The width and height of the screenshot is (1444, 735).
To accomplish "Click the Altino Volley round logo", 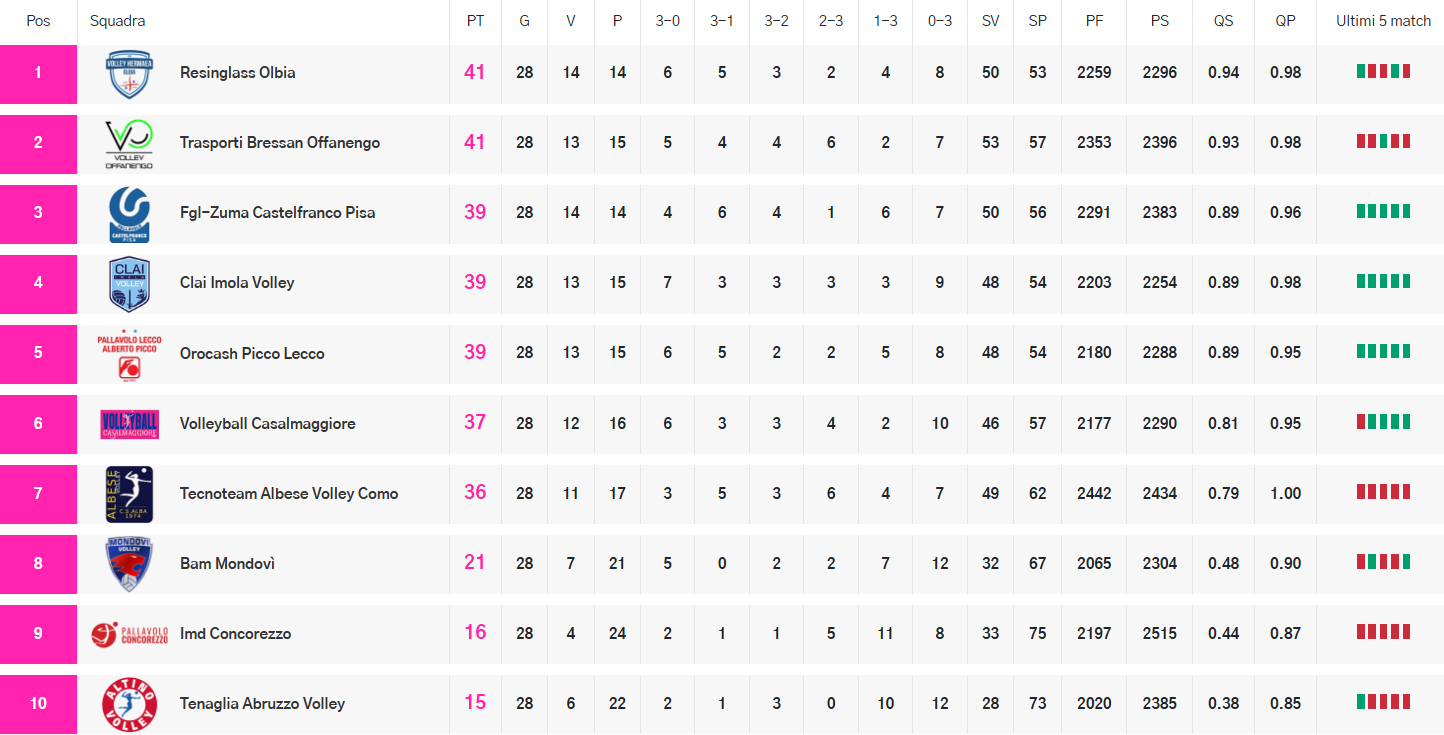I will 129,704.
